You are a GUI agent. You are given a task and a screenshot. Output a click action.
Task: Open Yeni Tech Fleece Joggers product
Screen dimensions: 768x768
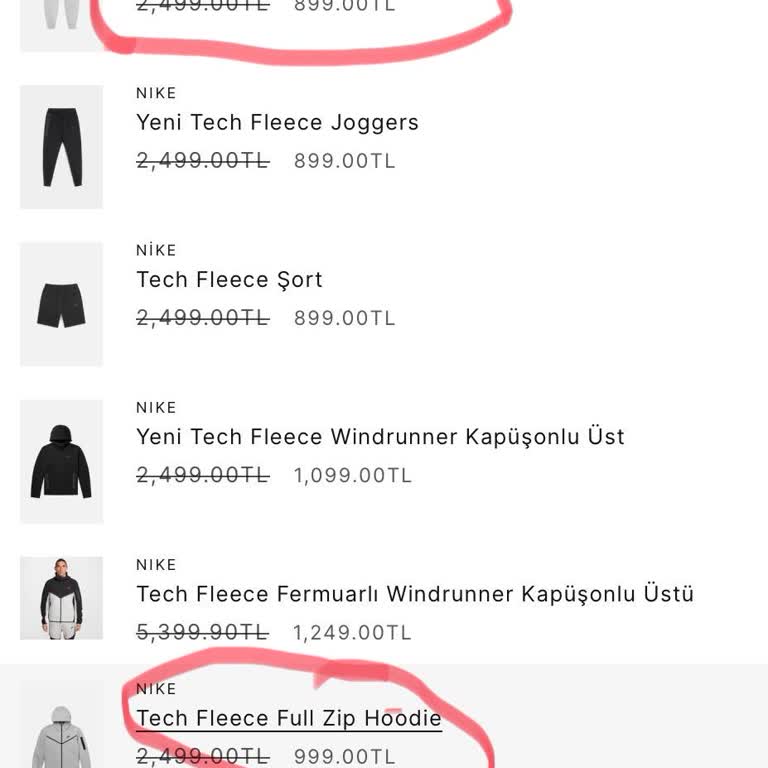pos(277,123)
